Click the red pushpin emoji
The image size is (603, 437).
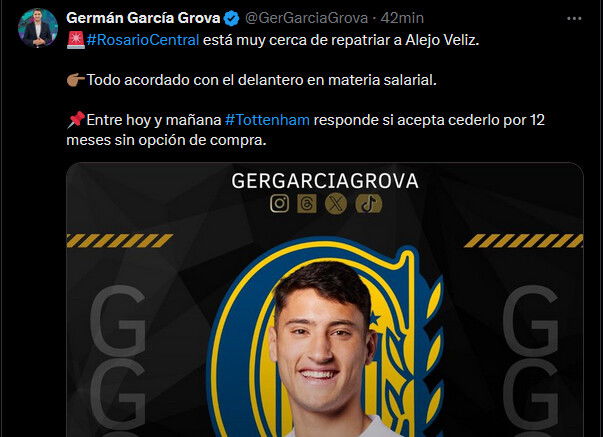pos(76,120)
